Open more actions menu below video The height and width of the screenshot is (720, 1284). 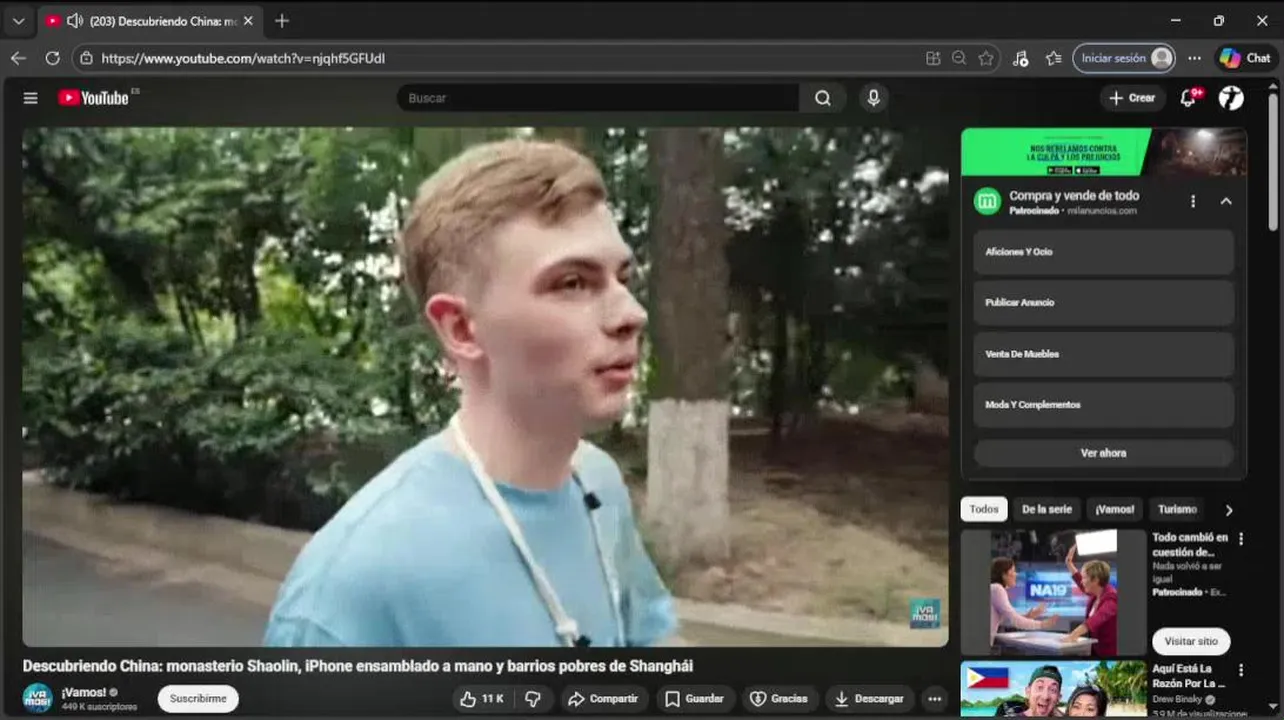pyautogui.click(x=935, y=699)
